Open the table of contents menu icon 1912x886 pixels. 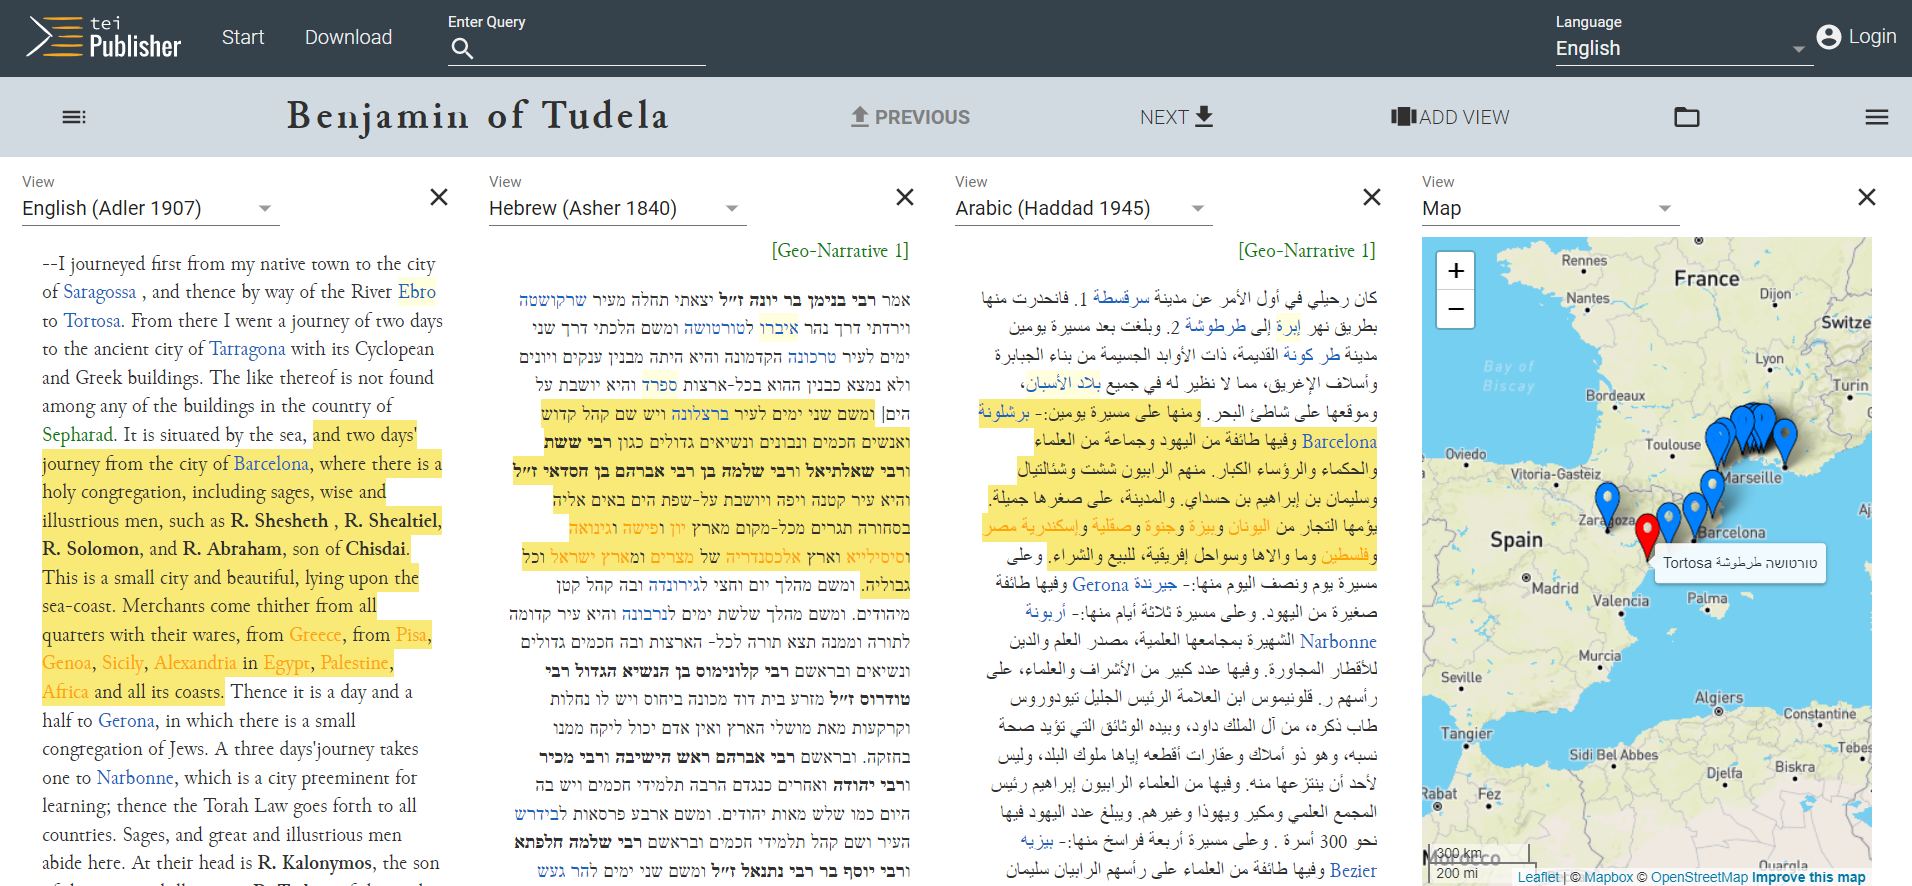point(74,117)
